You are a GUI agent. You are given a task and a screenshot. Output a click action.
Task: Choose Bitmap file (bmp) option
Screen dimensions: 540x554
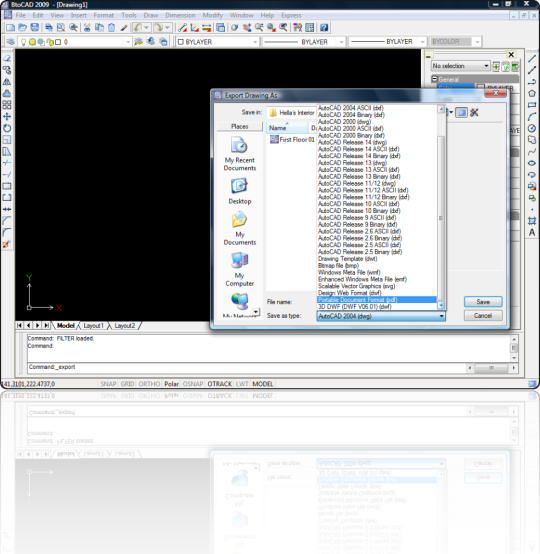[377, 266]
